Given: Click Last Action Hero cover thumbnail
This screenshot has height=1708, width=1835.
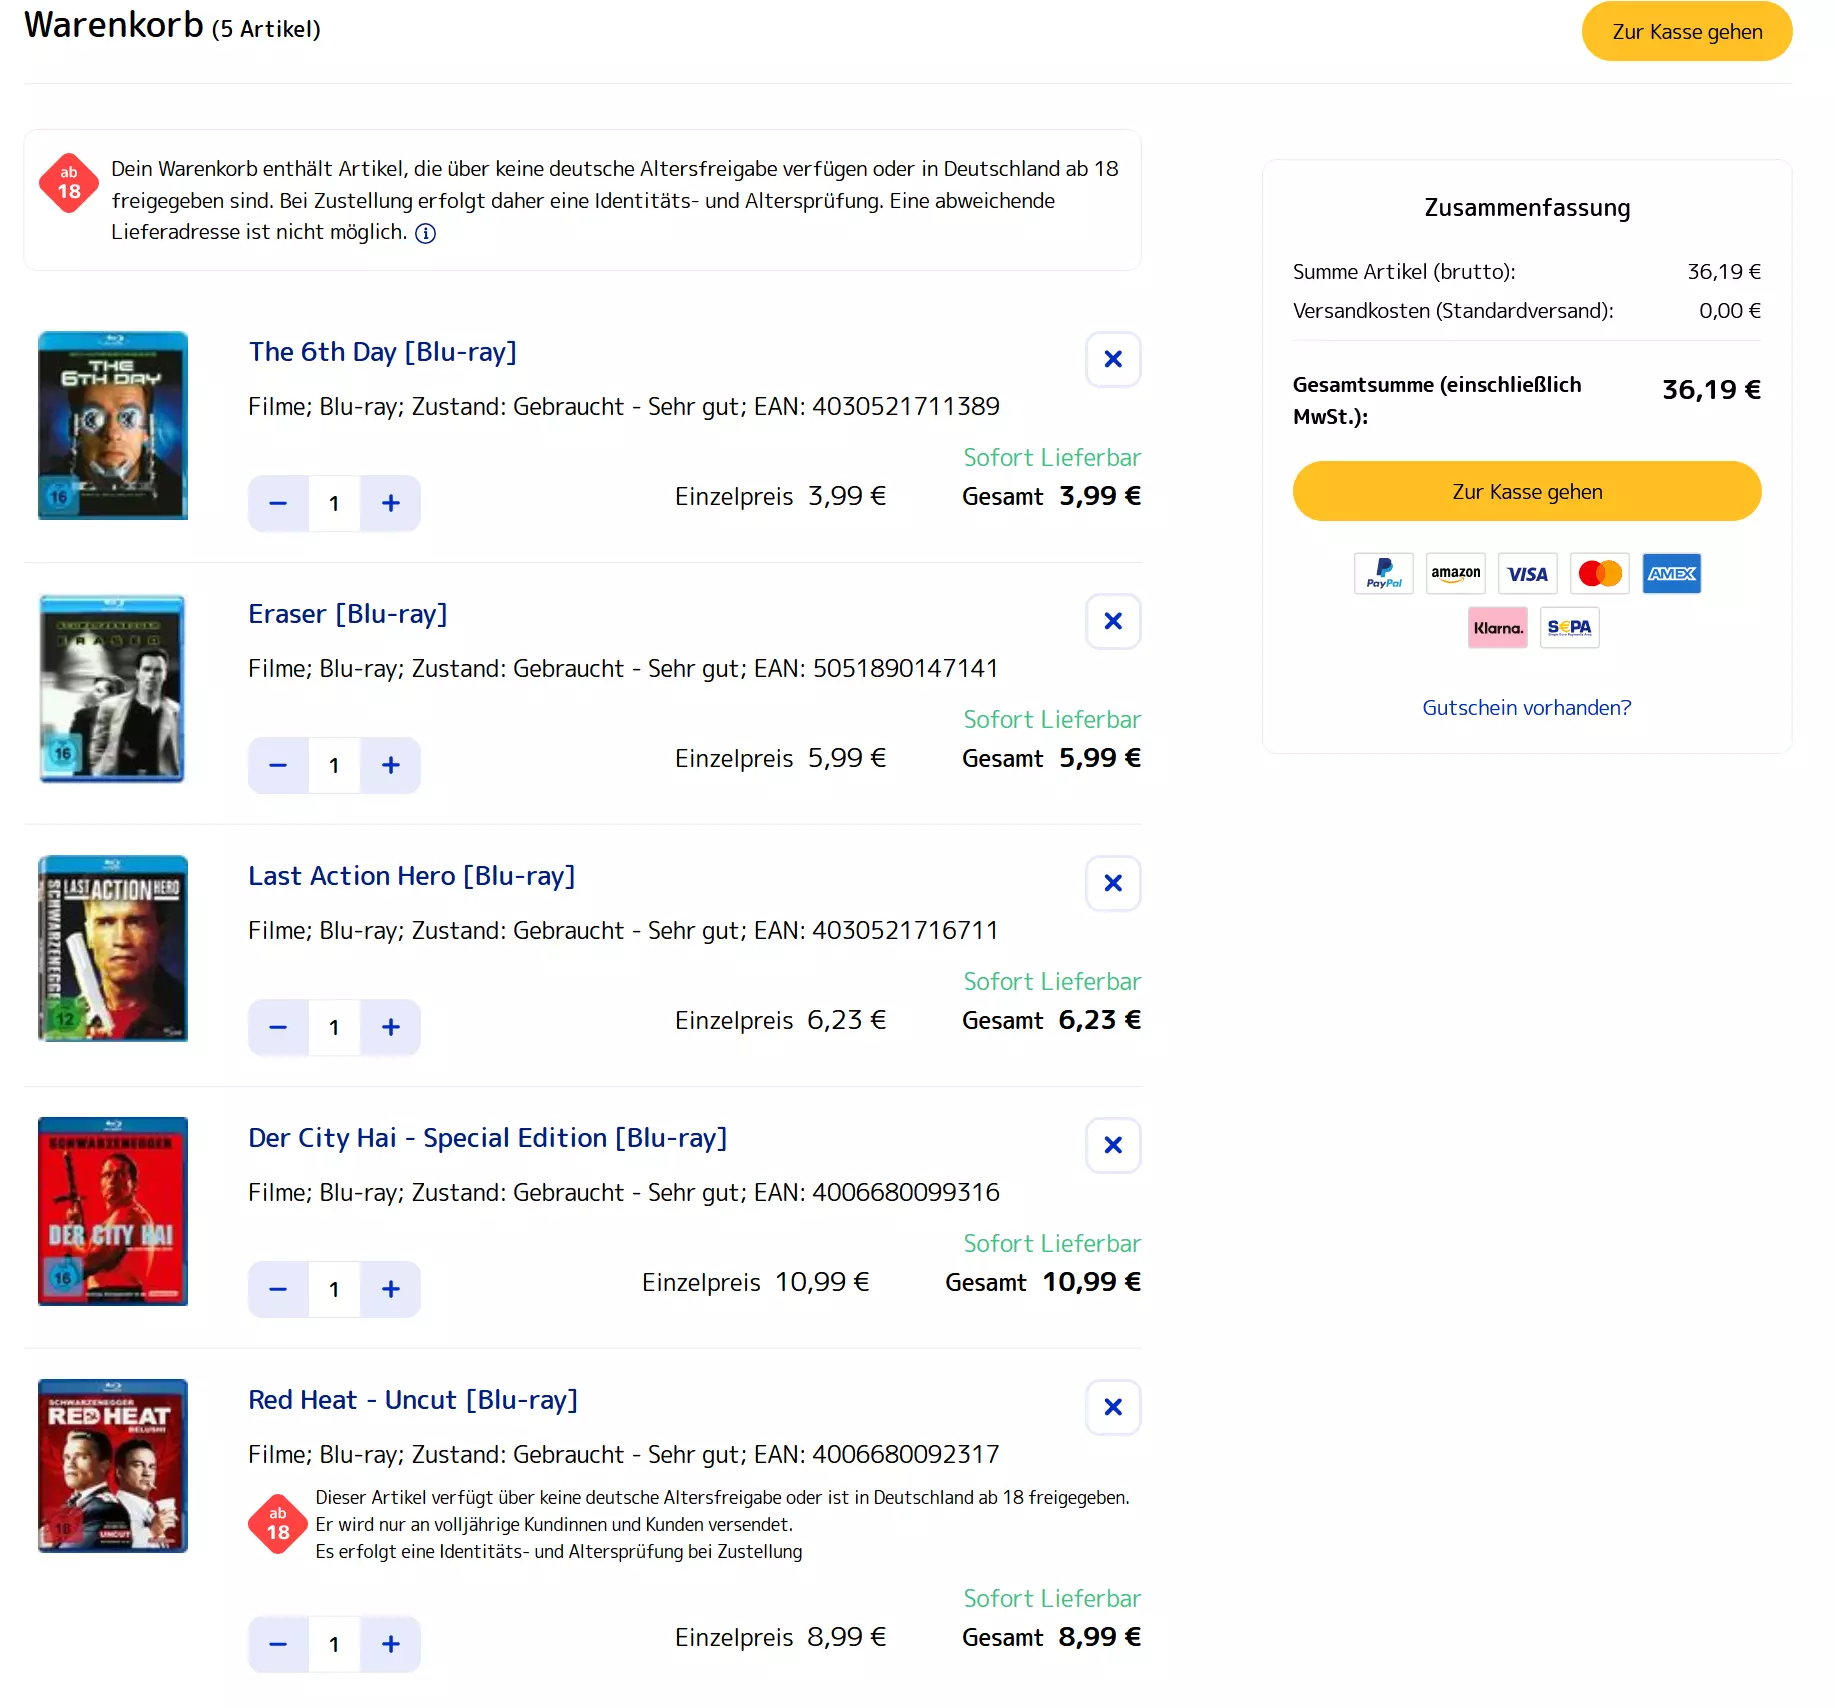Looking at the screenshot, I should (113, 949).
